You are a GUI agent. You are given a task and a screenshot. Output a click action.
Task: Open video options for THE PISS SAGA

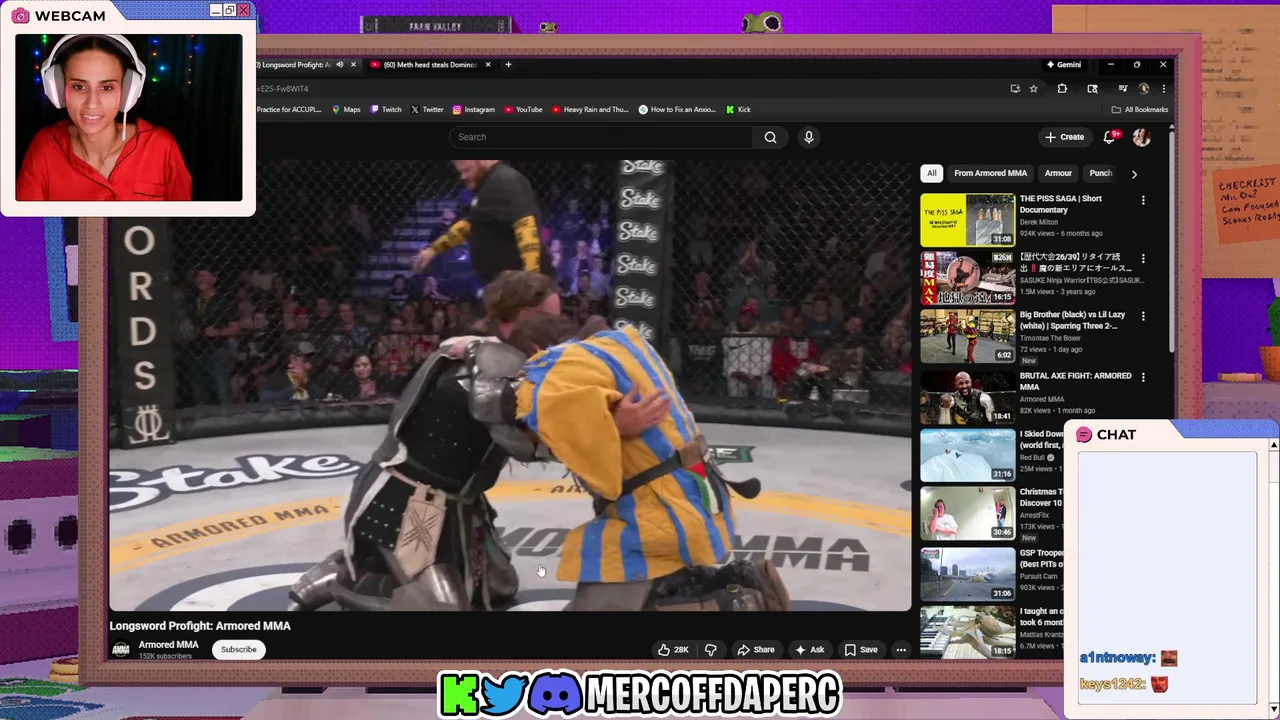(x=1143, y=200)
